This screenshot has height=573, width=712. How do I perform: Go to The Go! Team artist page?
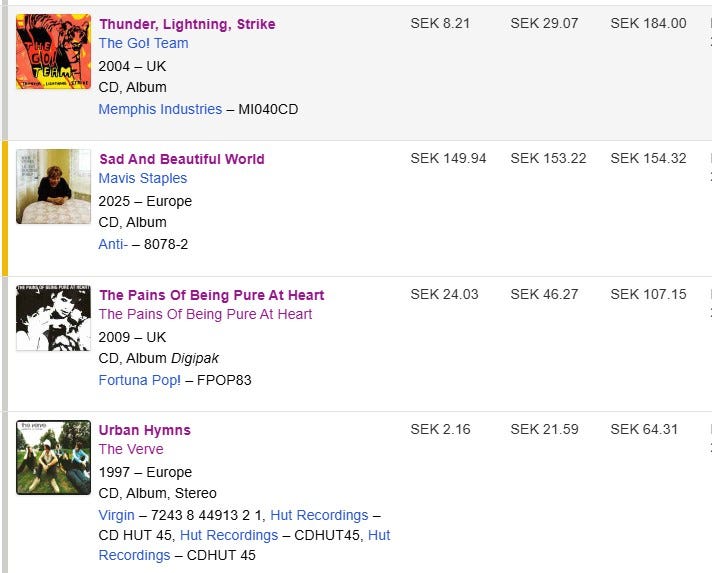[143, 43]
